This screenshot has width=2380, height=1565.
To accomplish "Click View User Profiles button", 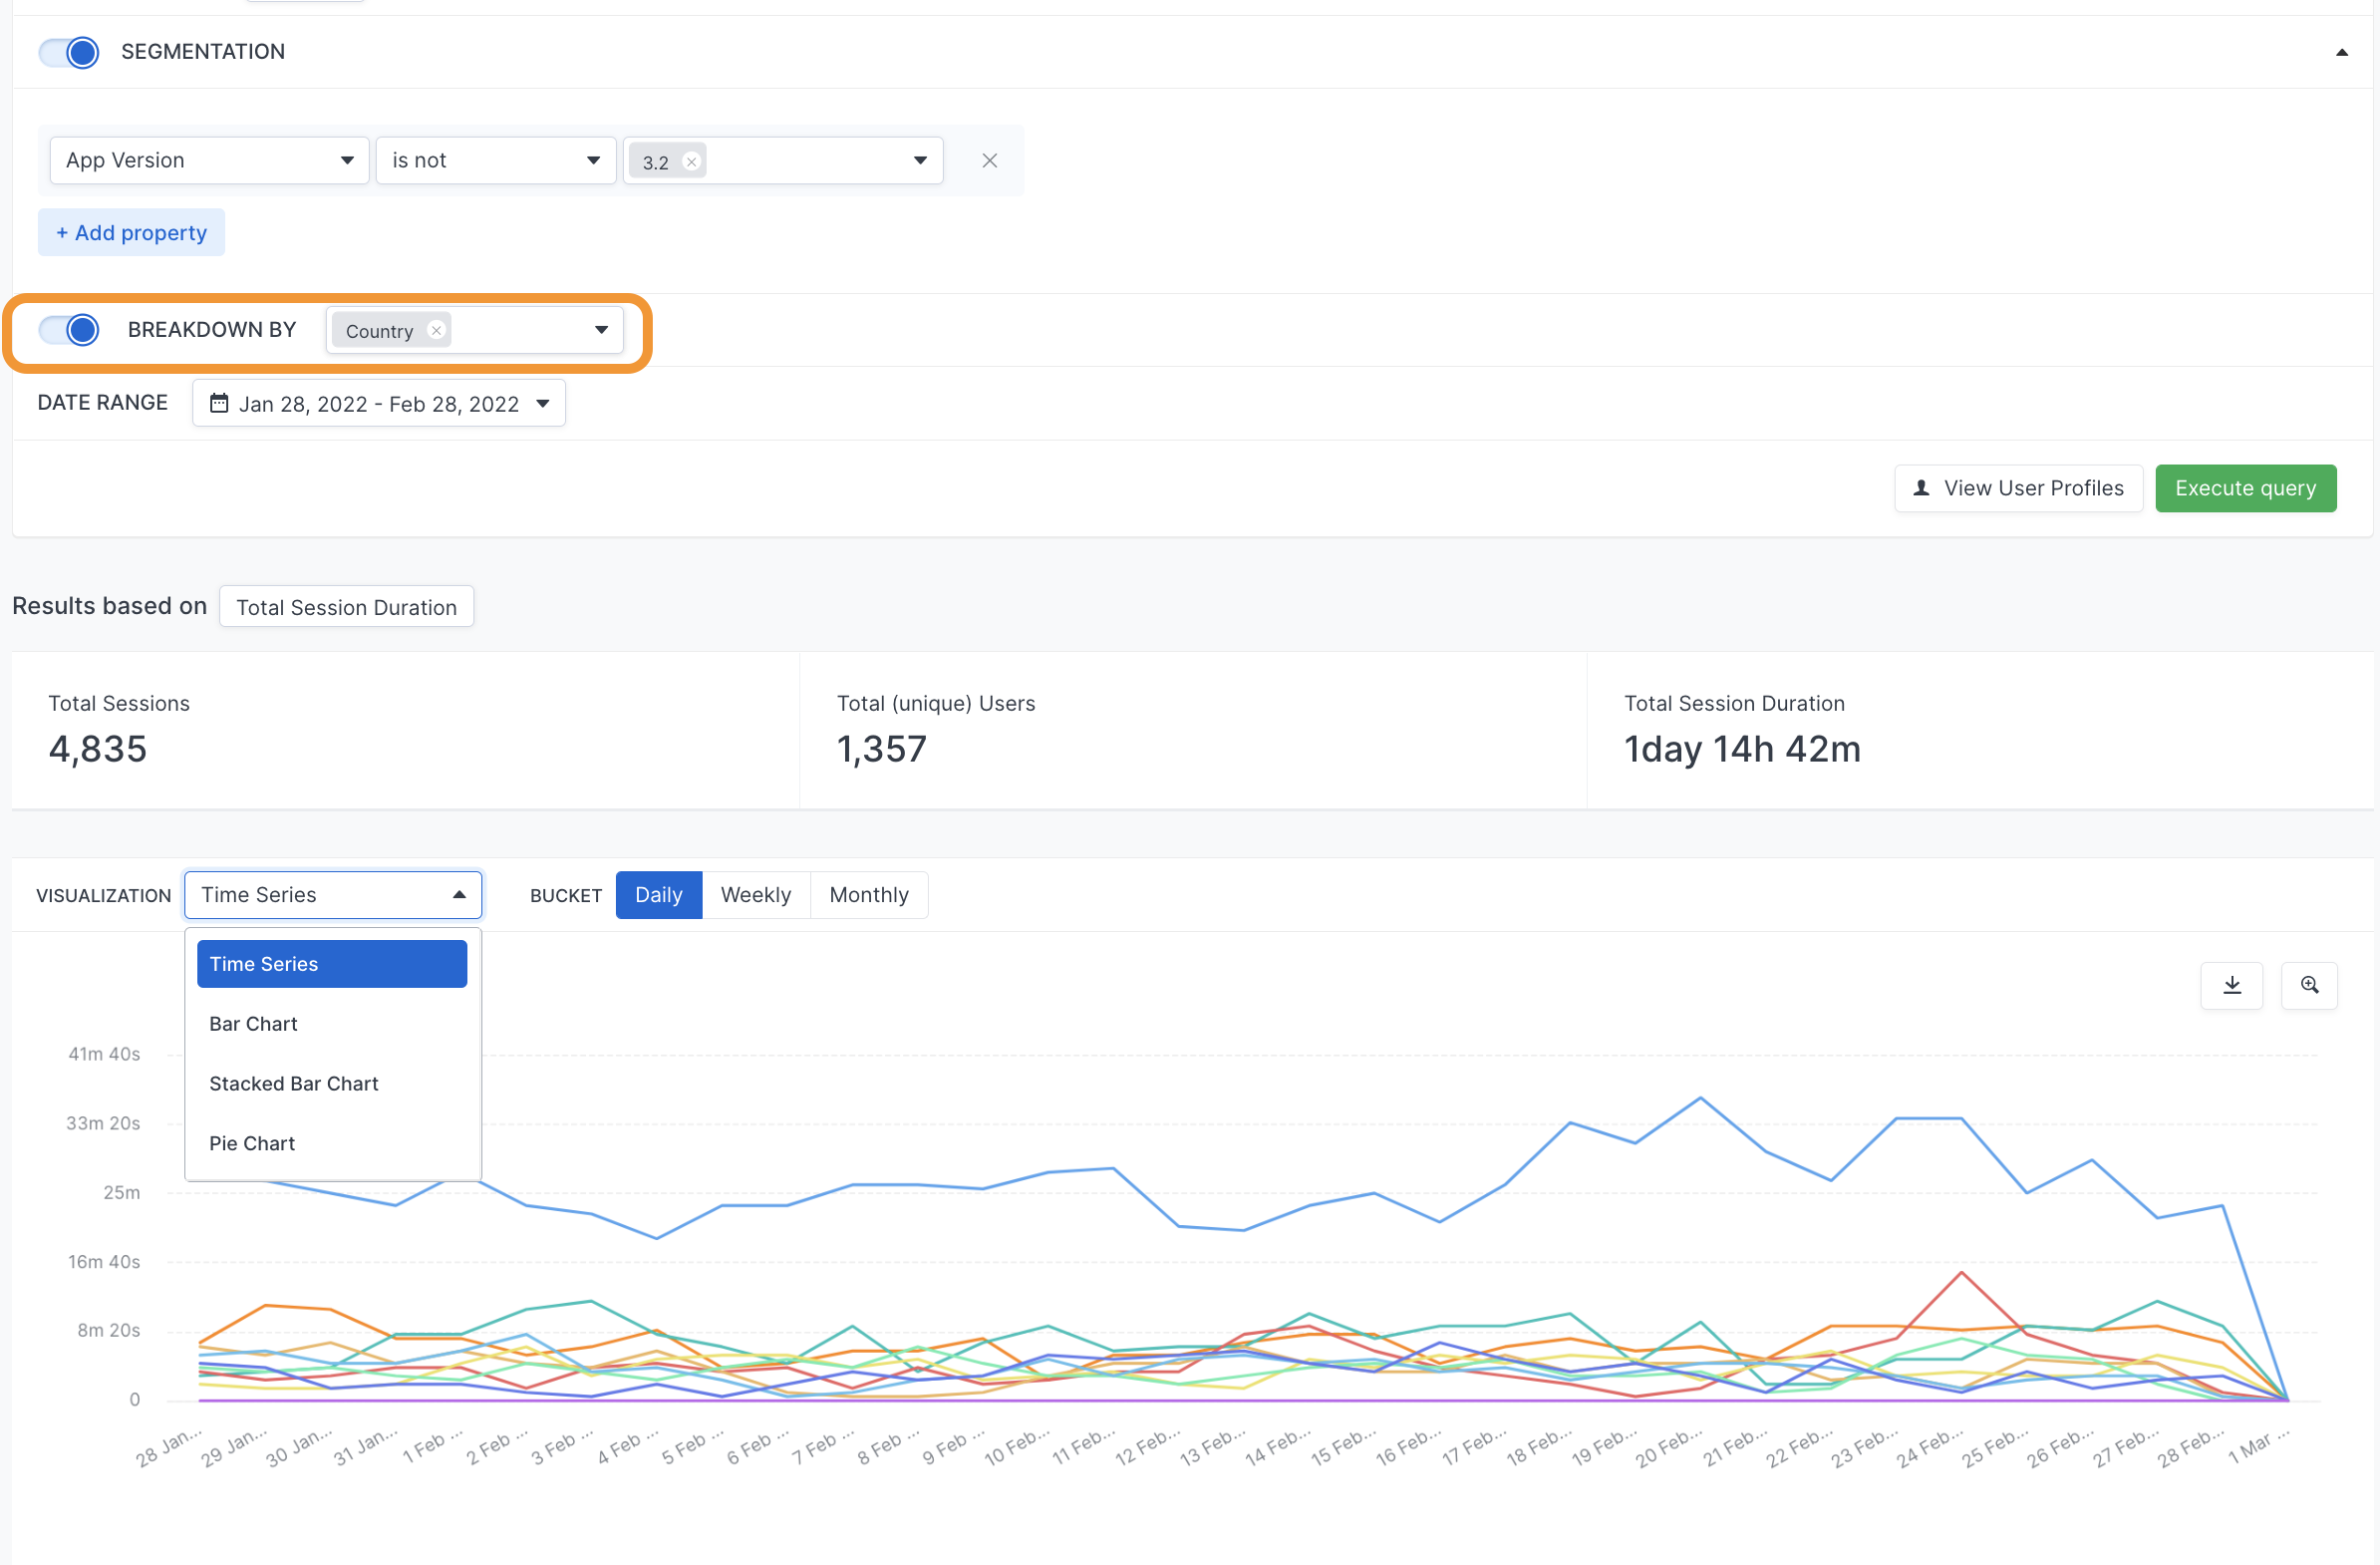I will 2018,488.
